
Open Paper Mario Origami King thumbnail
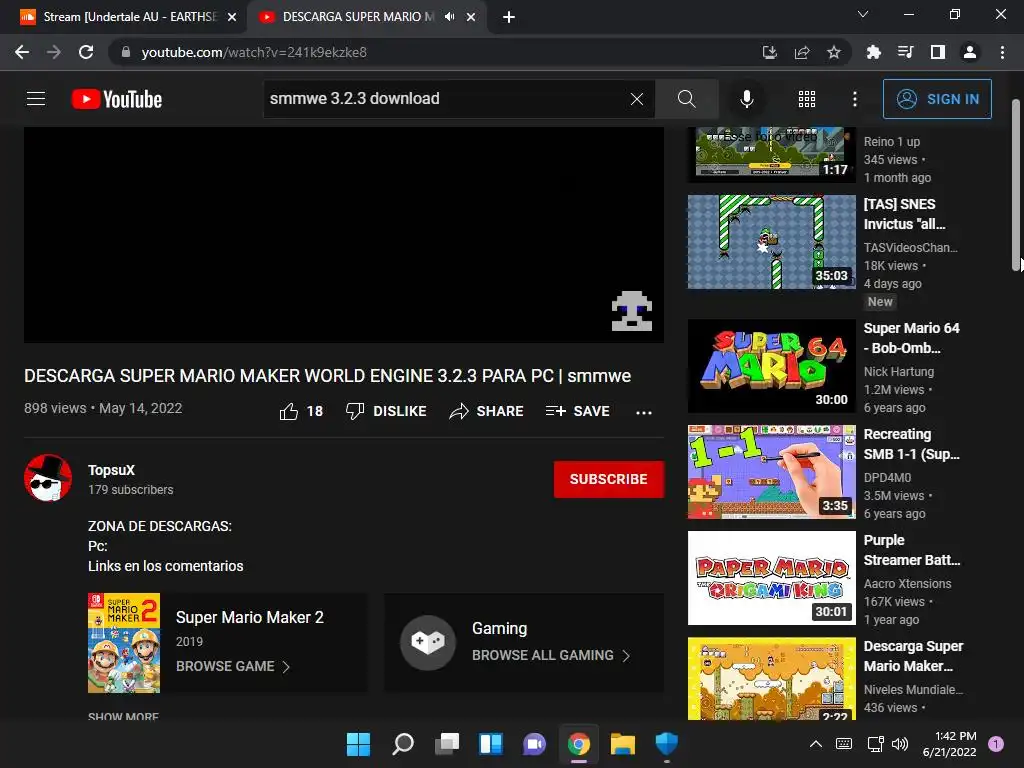click(x=772, y=578)
